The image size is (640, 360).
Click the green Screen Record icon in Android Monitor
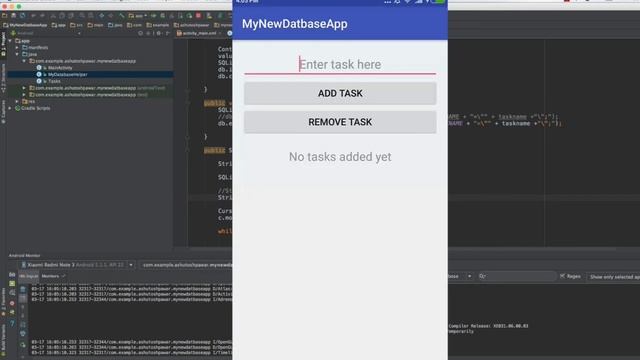click(x=12, y=283)
